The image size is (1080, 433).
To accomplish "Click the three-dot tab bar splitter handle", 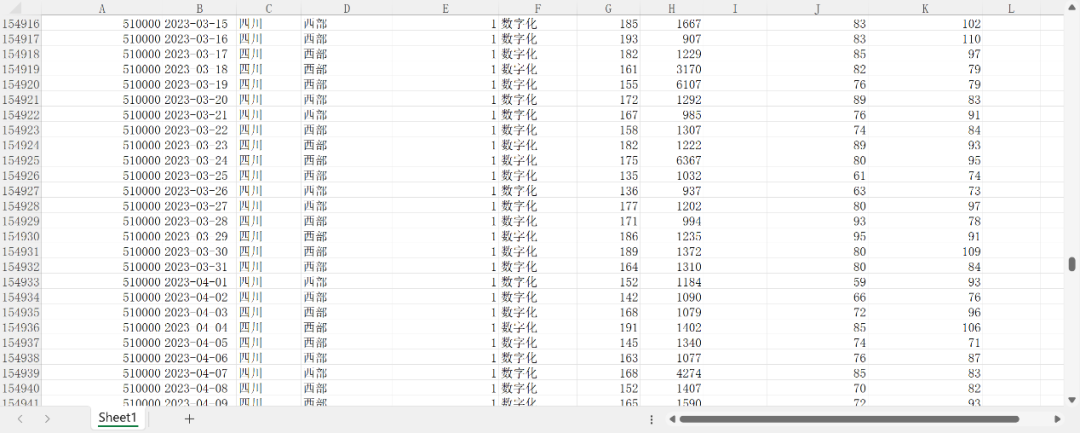I will pos(652,419).
